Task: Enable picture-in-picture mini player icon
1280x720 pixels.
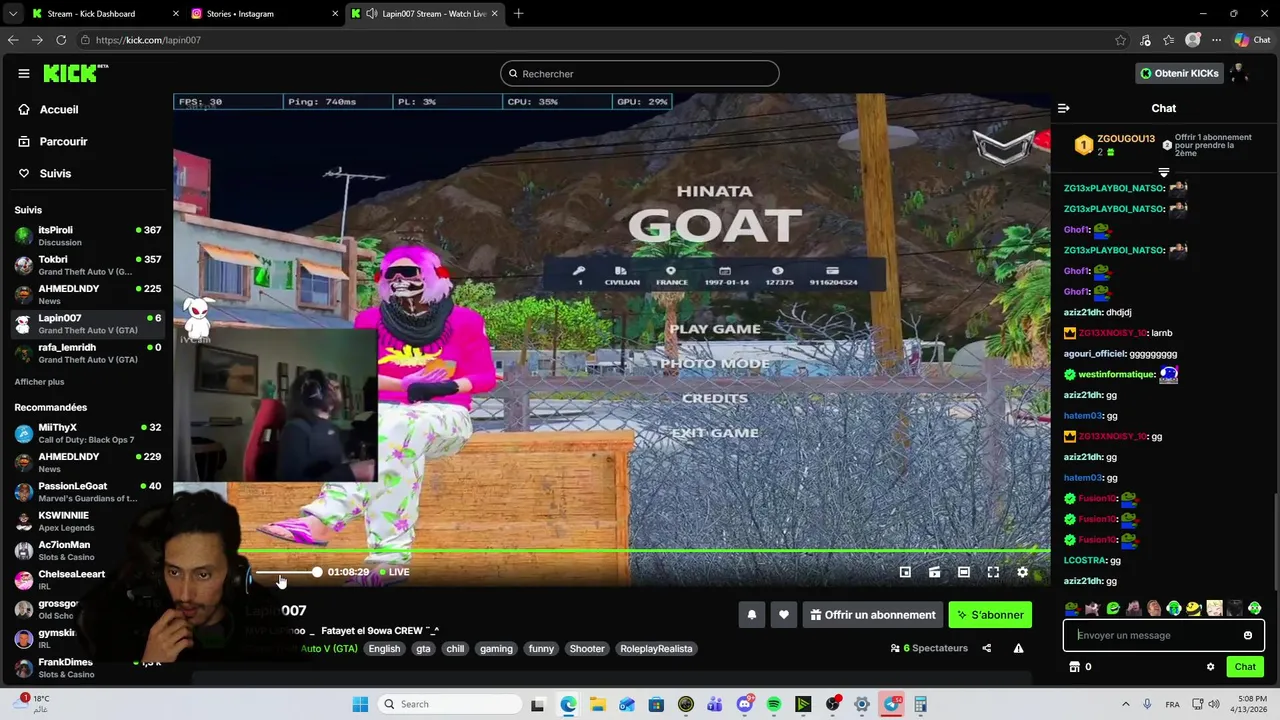Action: [905, 572]
